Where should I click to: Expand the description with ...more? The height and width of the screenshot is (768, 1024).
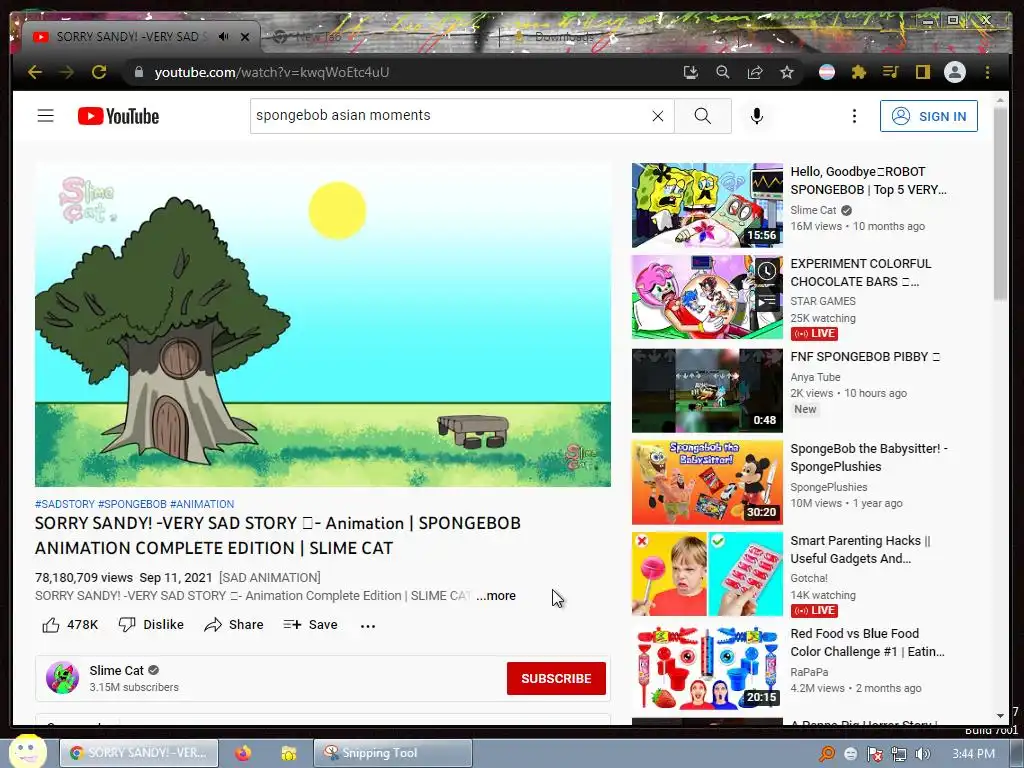496,596
